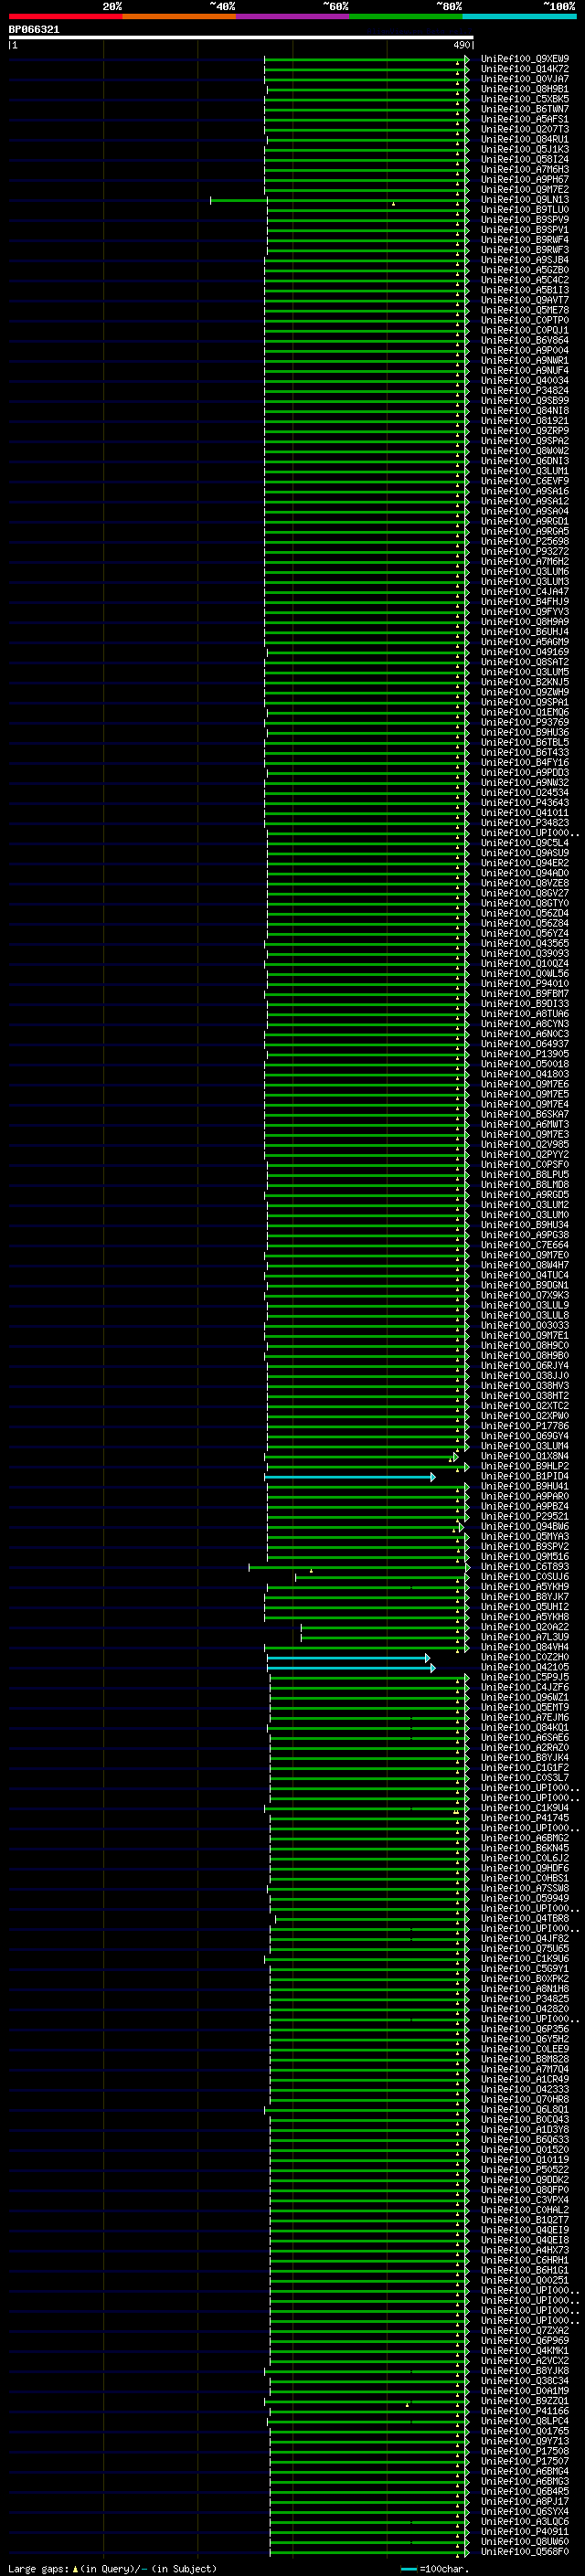Click the green alignment bar for UniRef100_B9ZZQ1

[367, 2401]
